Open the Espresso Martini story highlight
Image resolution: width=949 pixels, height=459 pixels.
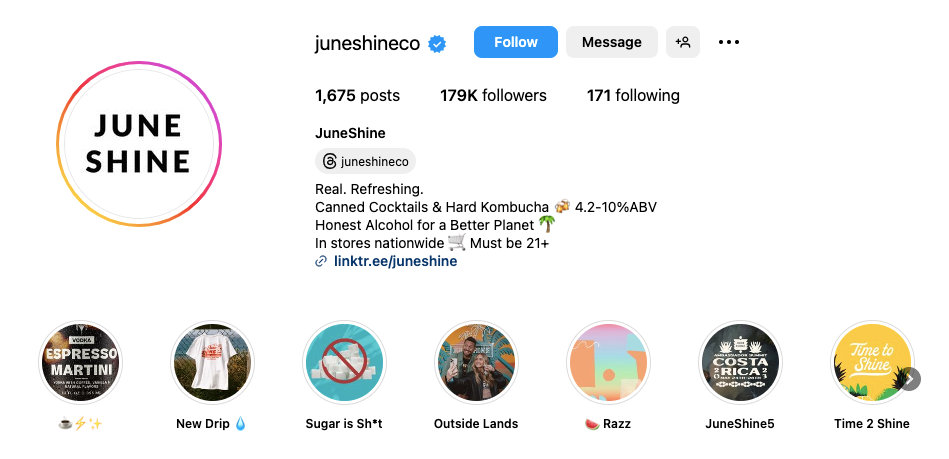(81, 363)
